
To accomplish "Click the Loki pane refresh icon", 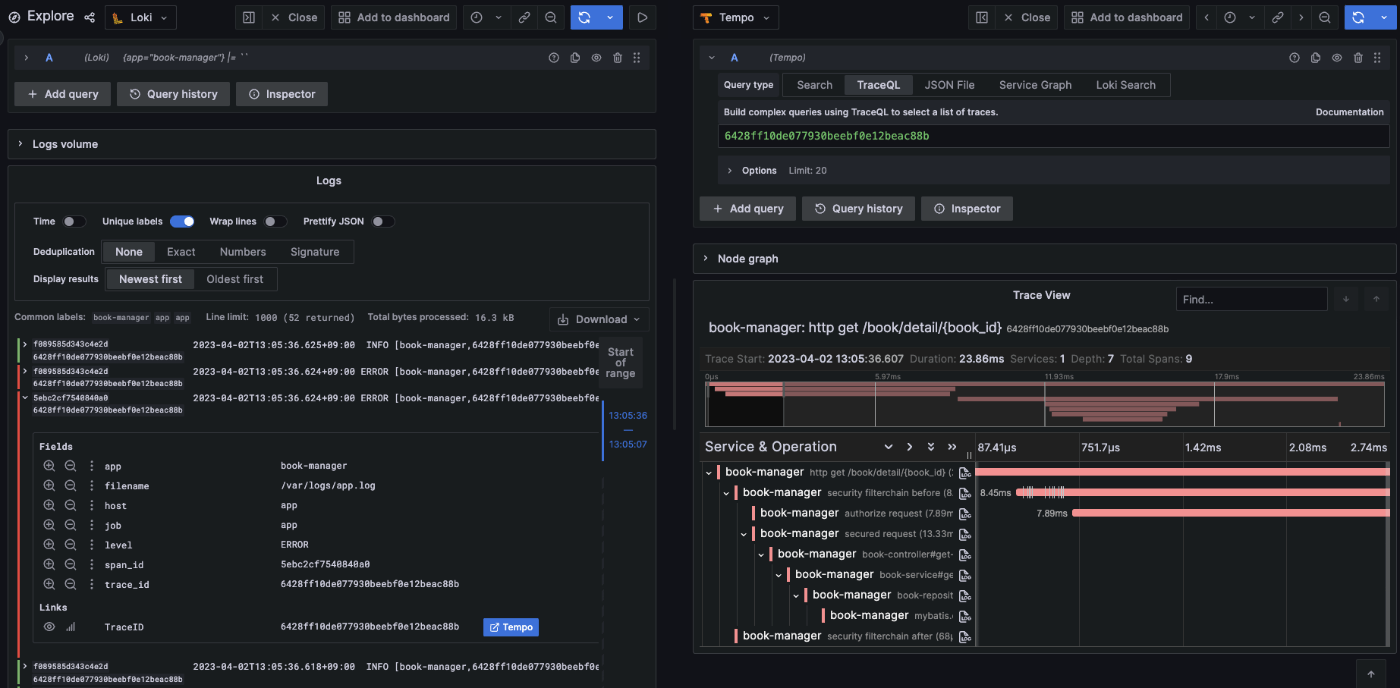I will 584,17.
